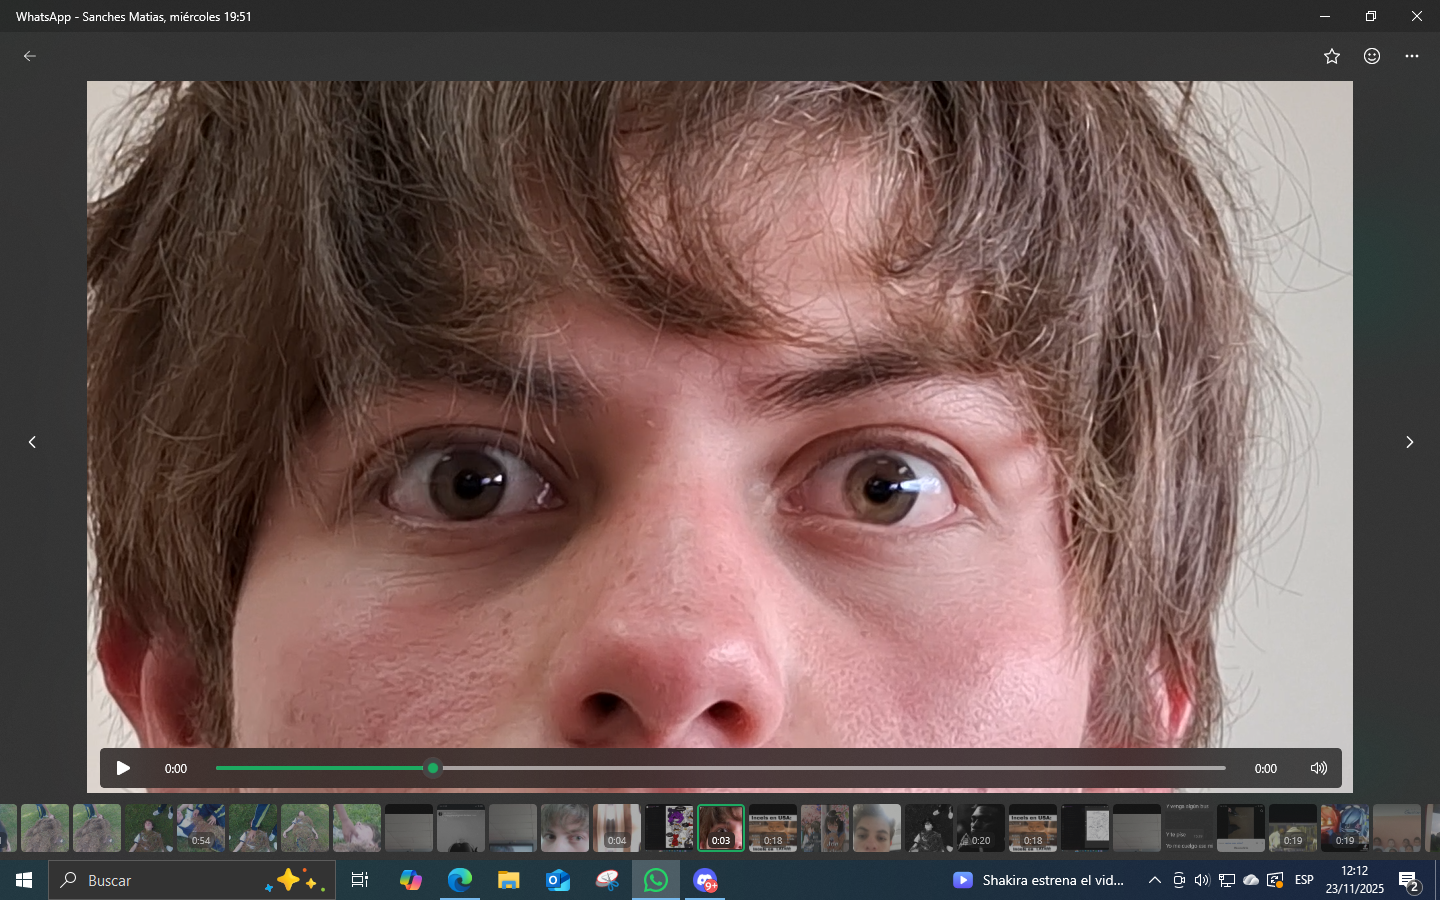Click the green playhead knob on the progress bar
The width and height of the screenshot is (1440, 900).
coord(432,768)
